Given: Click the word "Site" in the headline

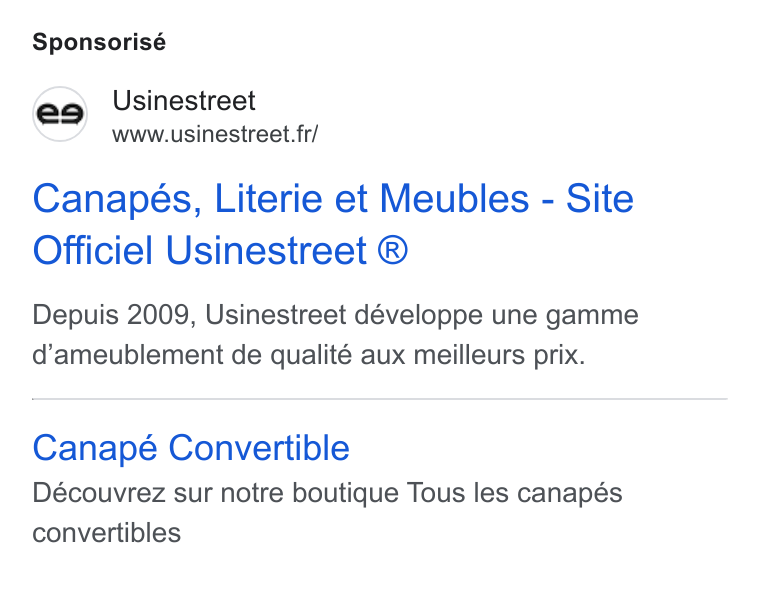Looking at the screenshot, I should [x=600, y=199].
